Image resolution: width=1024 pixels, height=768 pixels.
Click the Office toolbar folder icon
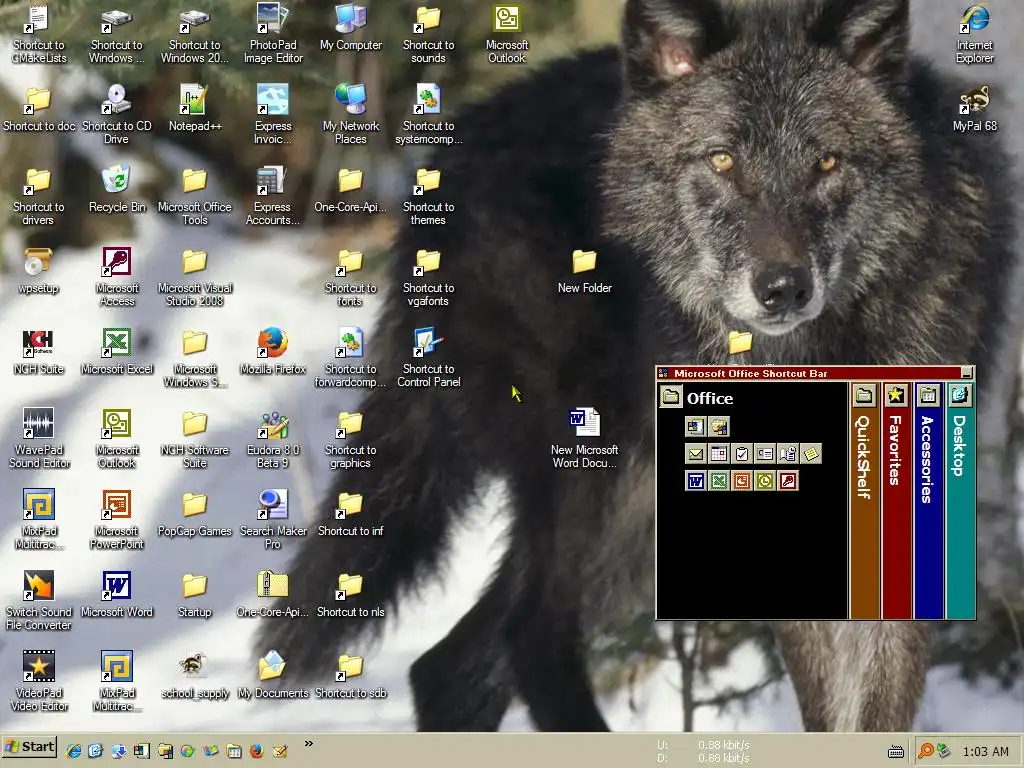point(671,396)
